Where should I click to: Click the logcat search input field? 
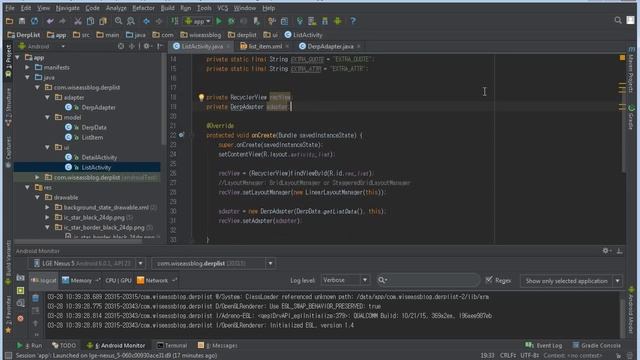click(428, 280)
